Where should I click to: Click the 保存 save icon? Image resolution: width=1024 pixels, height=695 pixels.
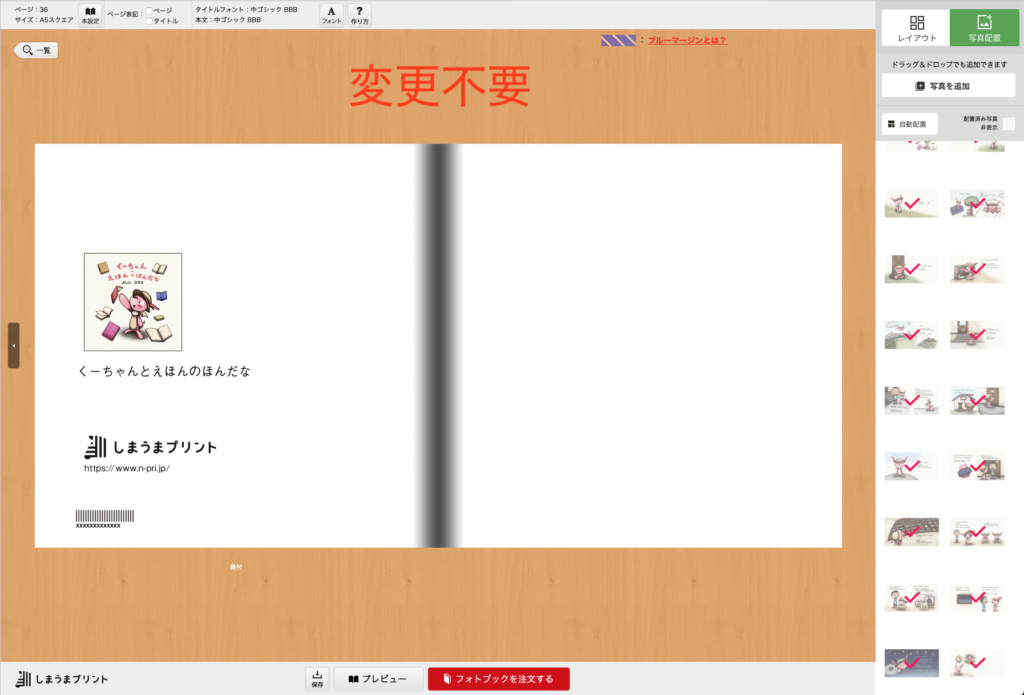pyautogui.click(x=317, y=679)
